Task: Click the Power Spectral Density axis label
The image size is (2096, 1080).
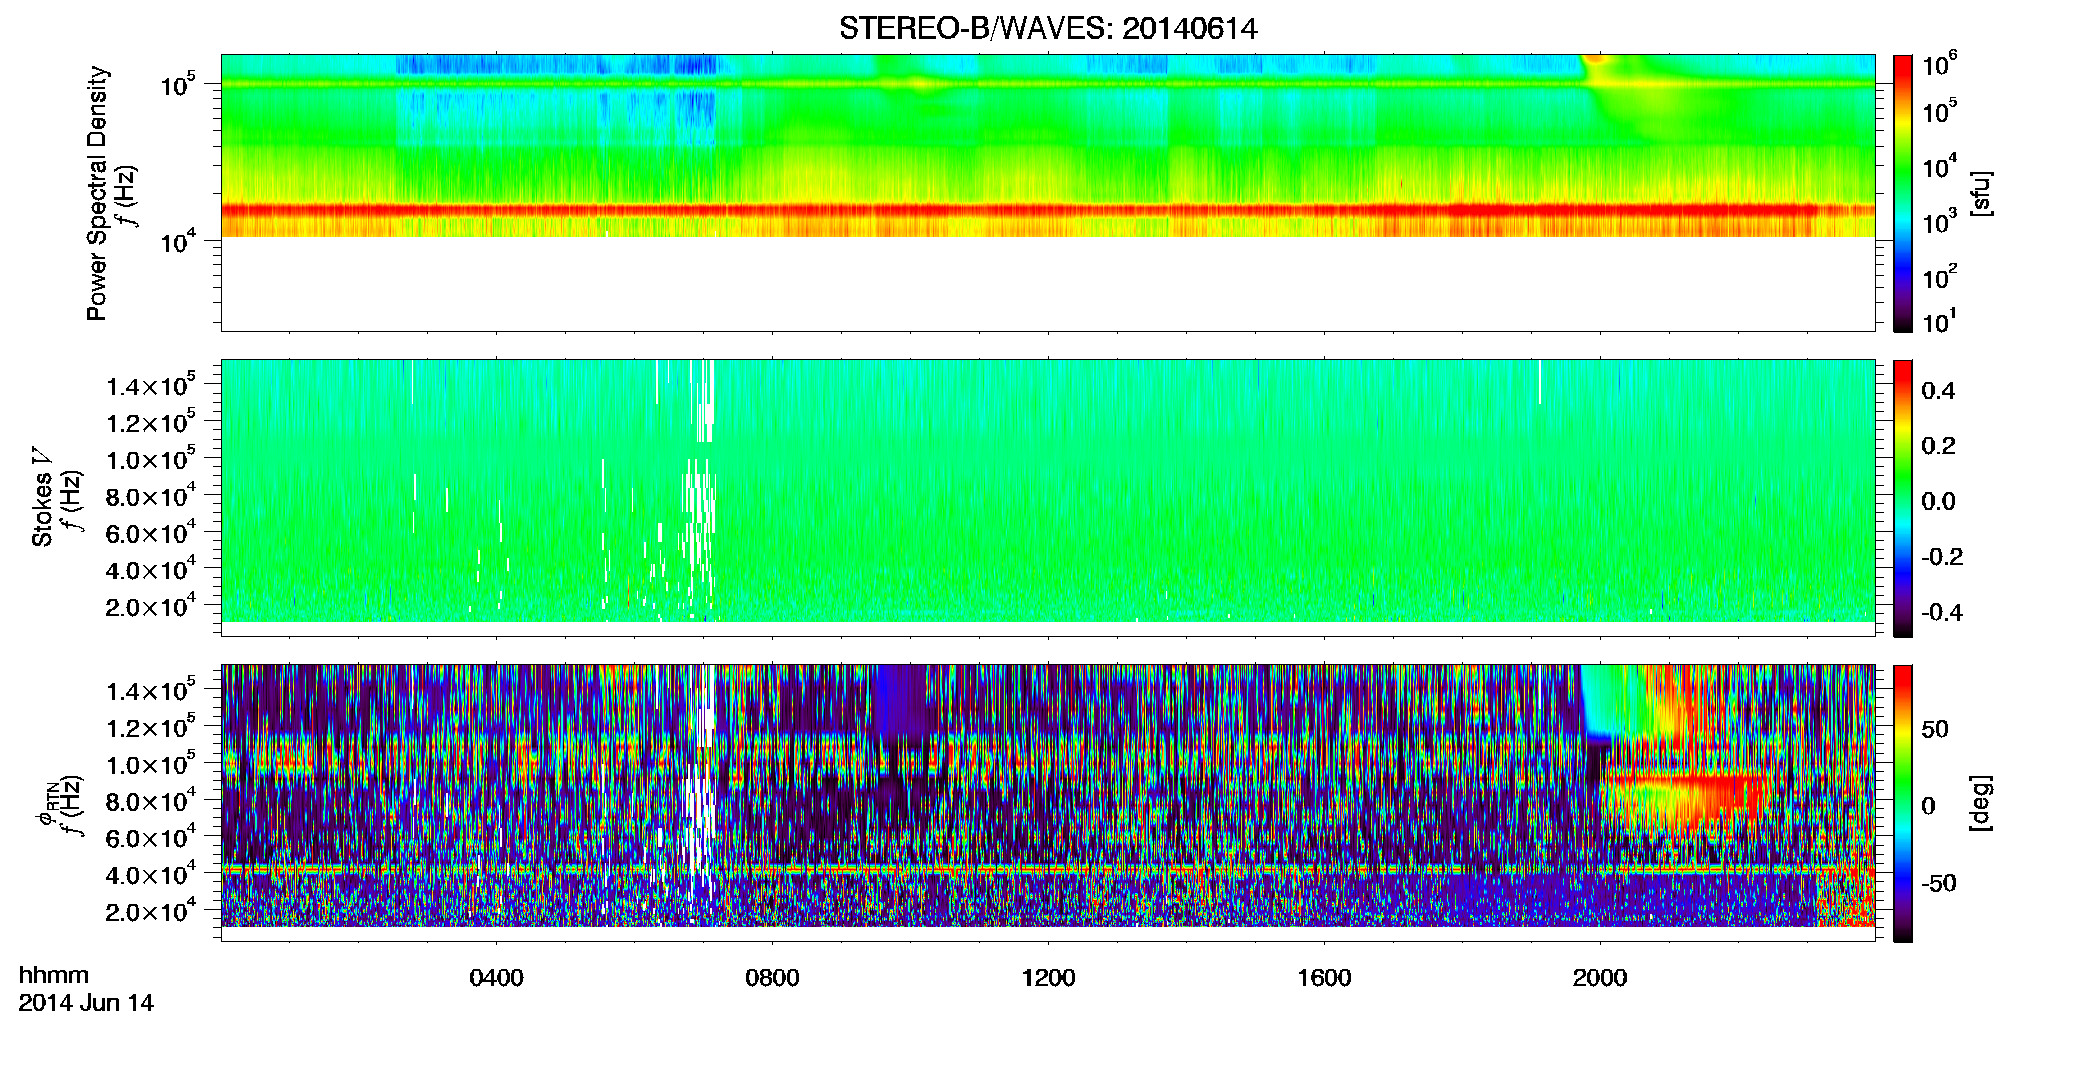Action: coord(97,193)
